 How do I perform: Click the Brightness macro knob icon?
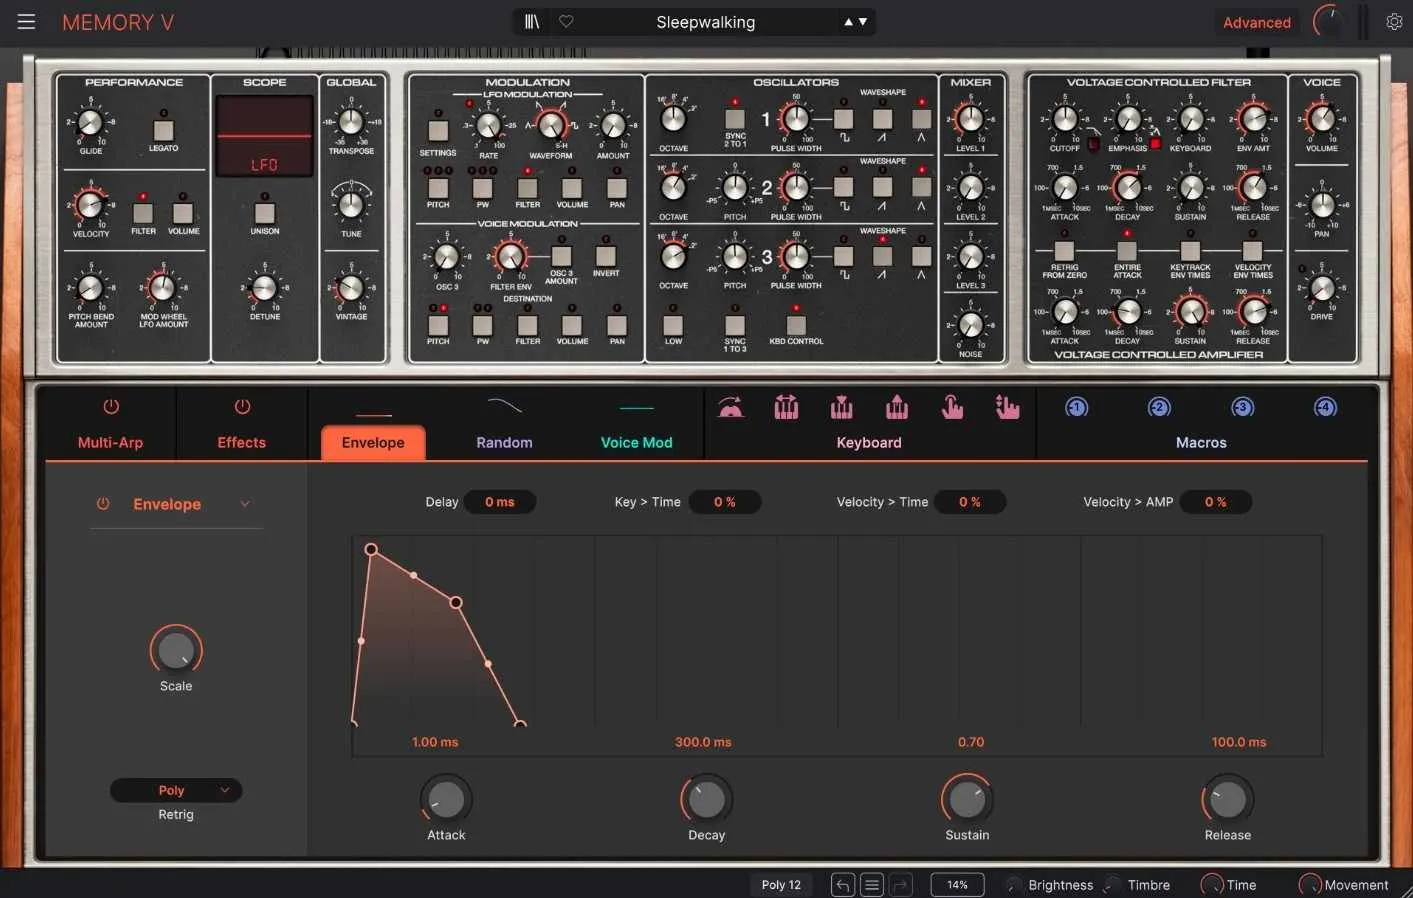pos(1014,885)
